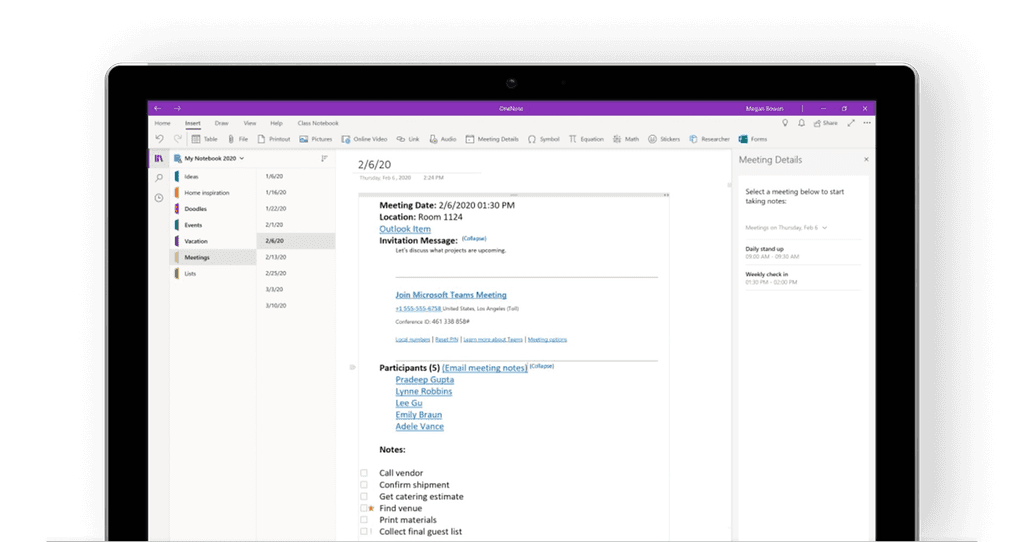The width and height of the screenshot is (1024, 542).
Task: Select the Ideas section
Action: [x=213, y=176]
